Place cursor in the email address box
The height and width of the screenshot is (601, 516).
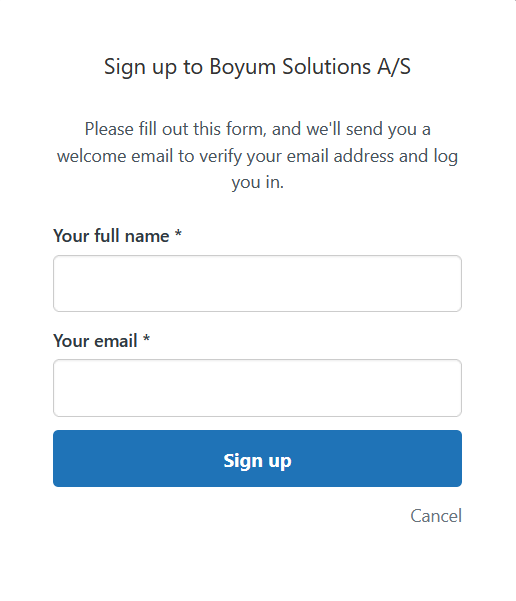(257, 388)
